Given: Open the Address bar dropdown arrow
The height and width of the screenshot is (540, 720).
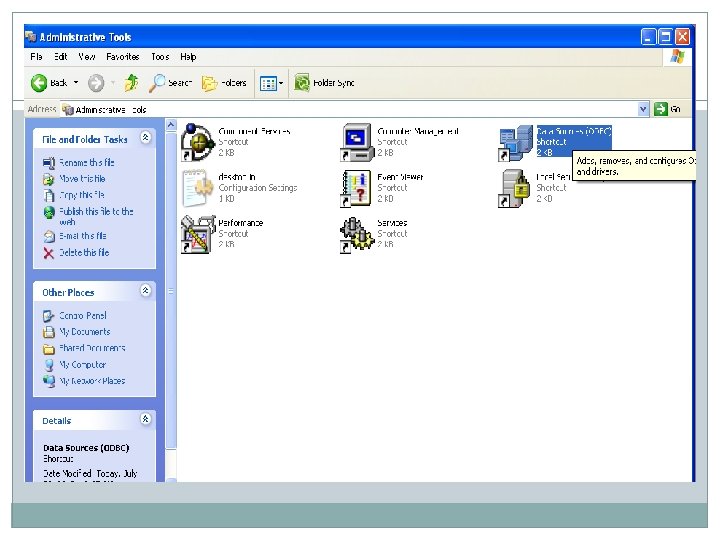Looking at the screenshot, I should coord(643,109).
